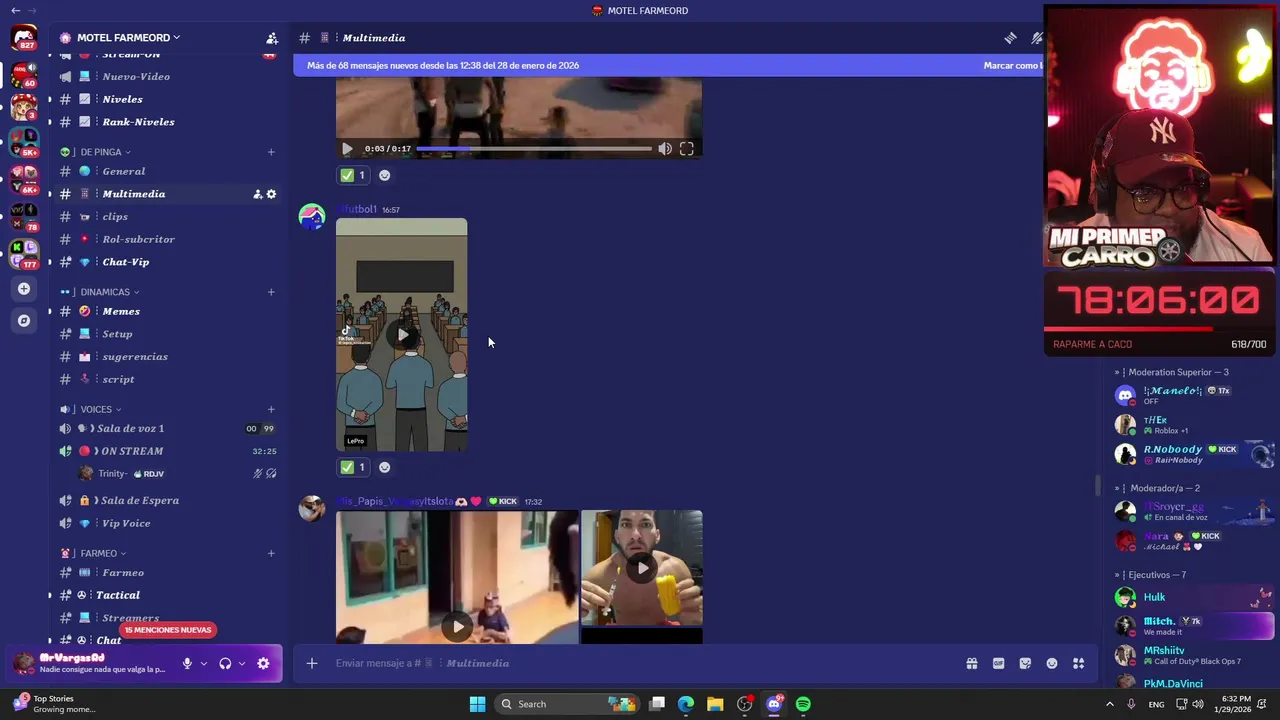Add reaction to the top video message
Screen dimensions: 1280x720
click(384, 175)
